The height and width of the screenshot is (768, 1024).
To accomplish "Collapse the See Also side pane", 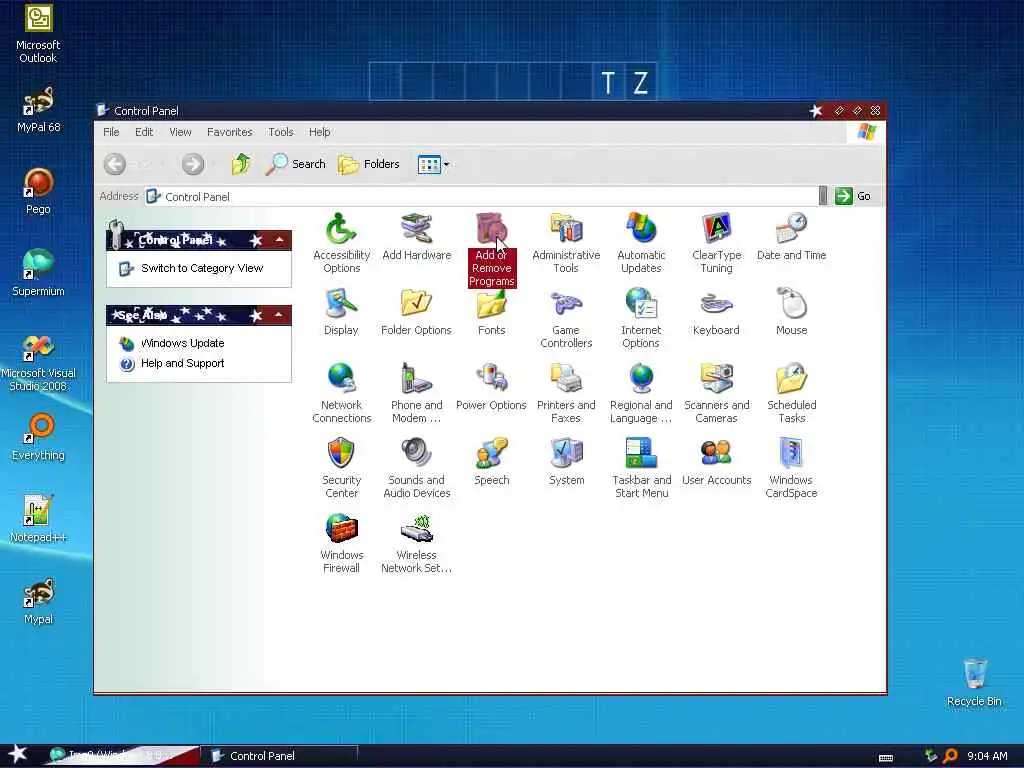I will point(280,315).
